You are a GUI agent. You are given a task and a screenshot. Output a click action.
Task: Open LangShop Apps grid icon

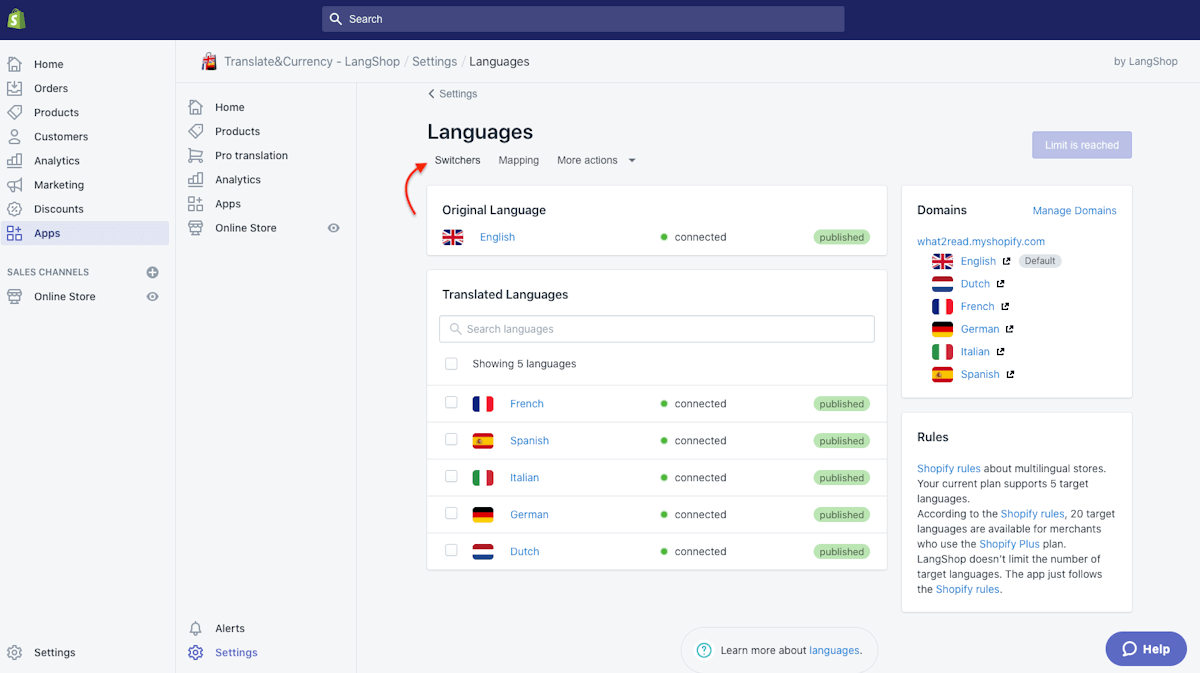pos(195,203)
